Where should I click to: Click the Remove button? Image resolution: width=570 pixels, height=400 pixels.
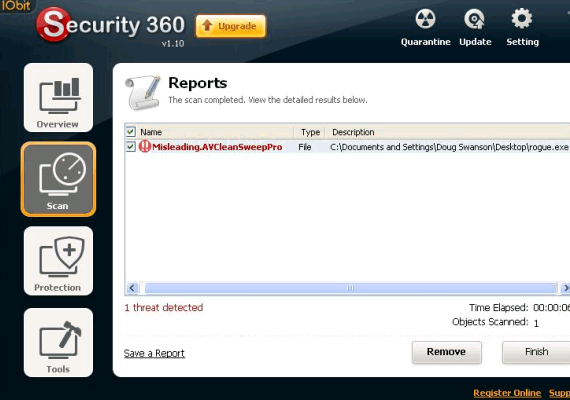(446, 352)
